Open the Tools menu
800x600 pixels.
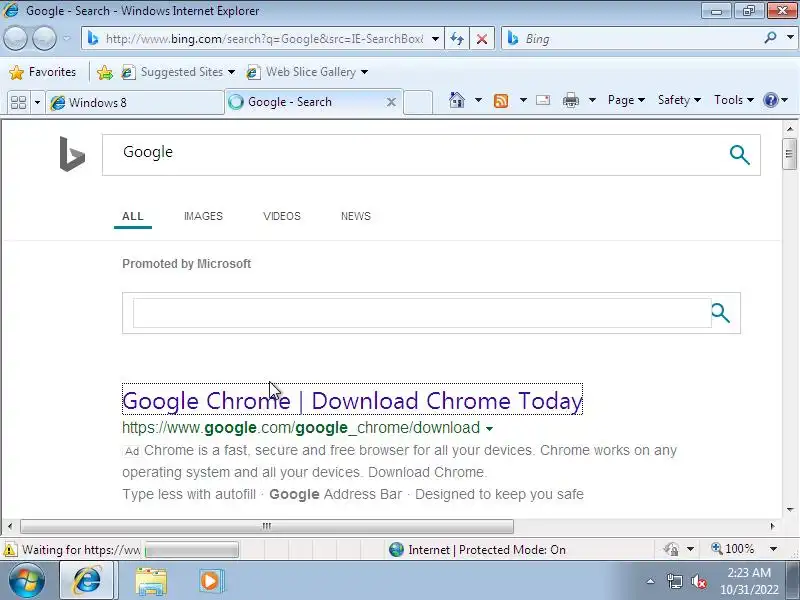[x=734, y=100]
